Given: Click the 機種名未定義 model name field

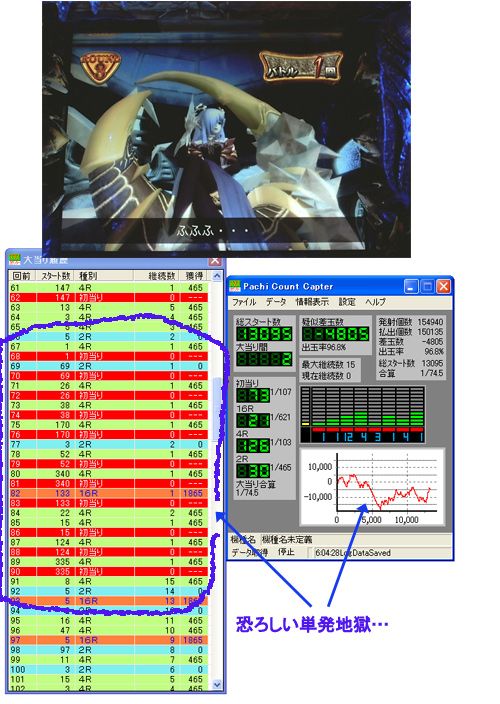Looking at the screenshot, I should click(x=355, y=539).
